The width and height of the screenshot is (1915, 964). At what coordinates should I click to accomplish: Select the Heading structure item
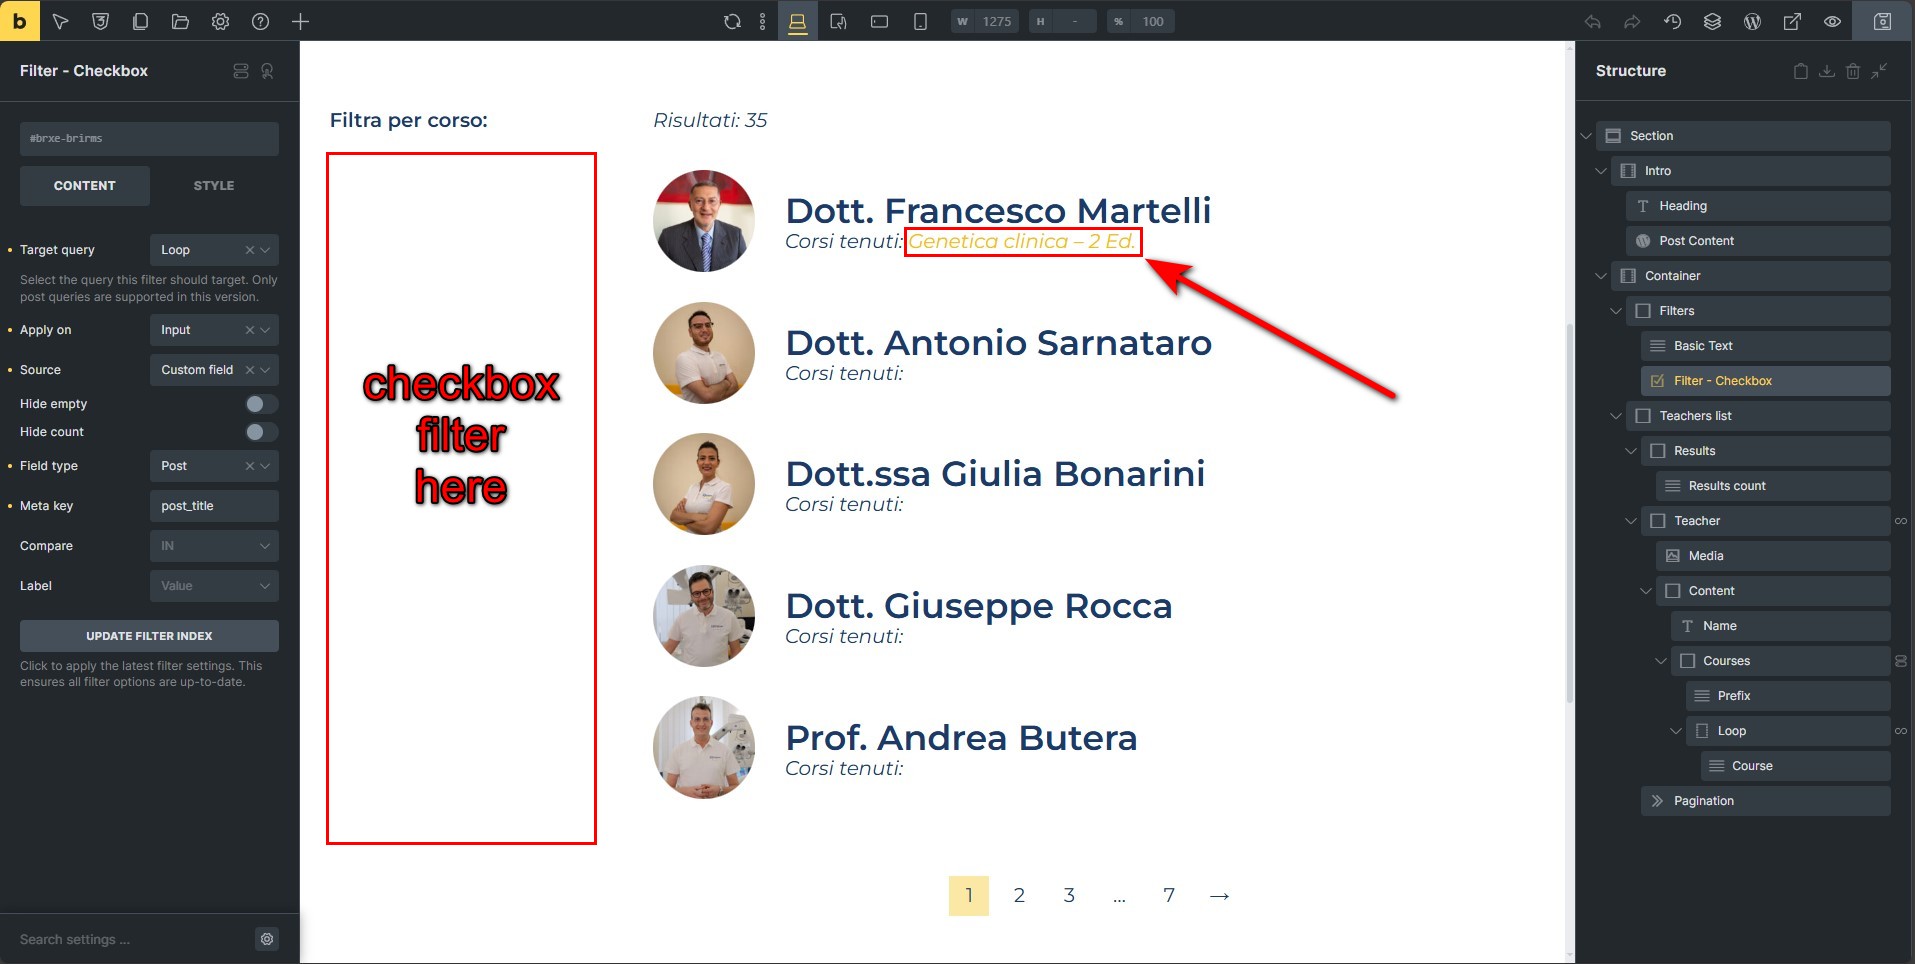pos(1758,206)
